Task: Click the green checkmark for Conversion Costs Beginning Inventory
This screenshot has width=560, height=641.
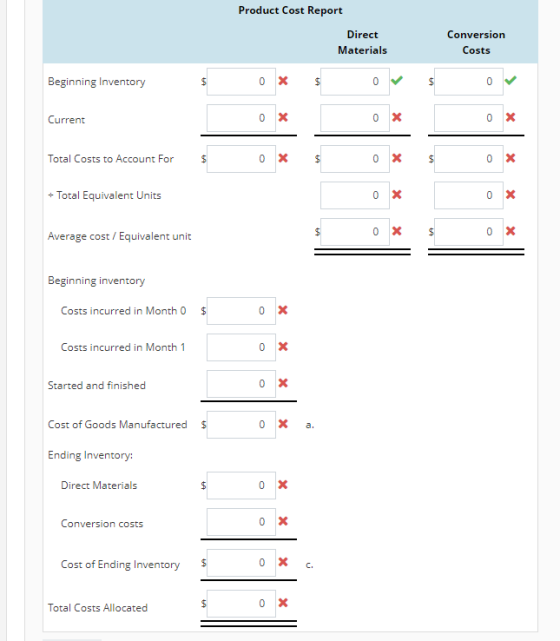Action: [510, 80]
